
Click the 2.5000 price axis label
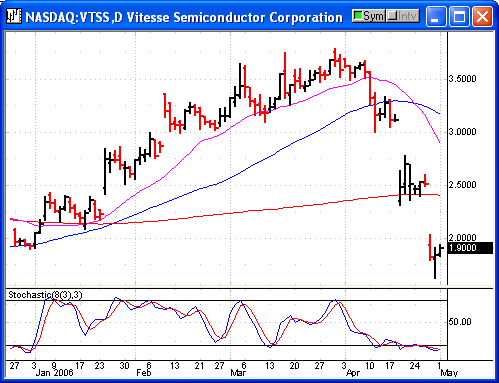[x=462, y=185]
